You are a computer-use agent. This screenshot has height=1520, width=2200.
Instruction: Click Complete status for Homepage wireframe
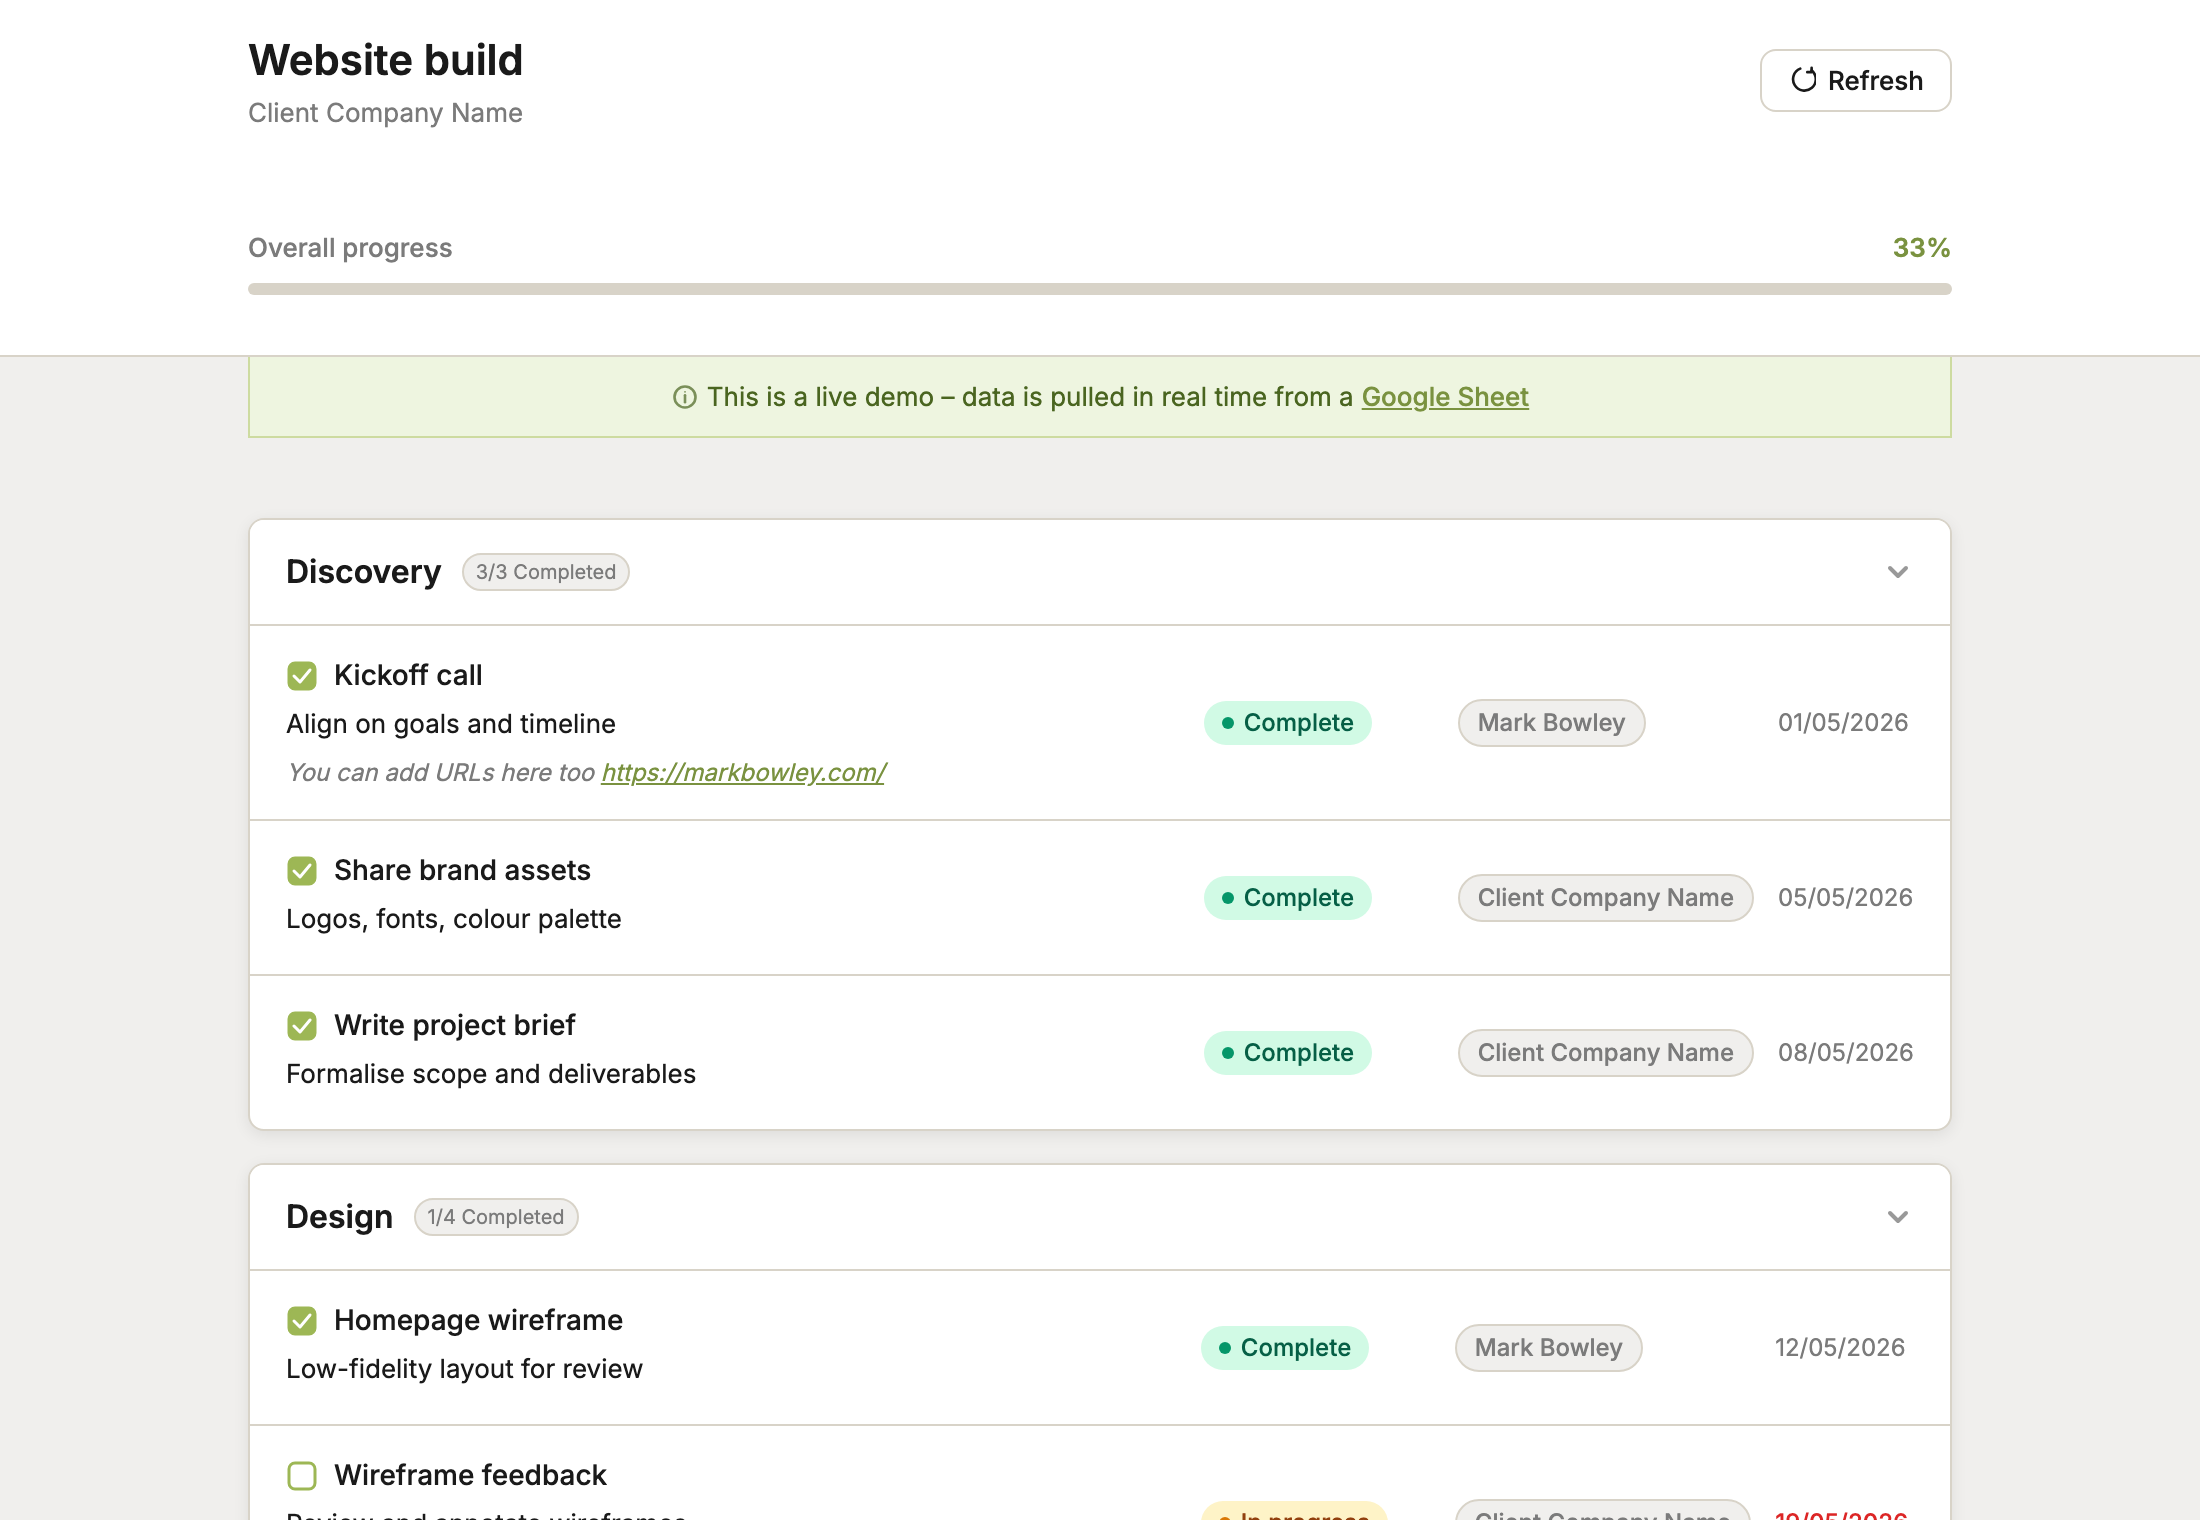1284,1348
